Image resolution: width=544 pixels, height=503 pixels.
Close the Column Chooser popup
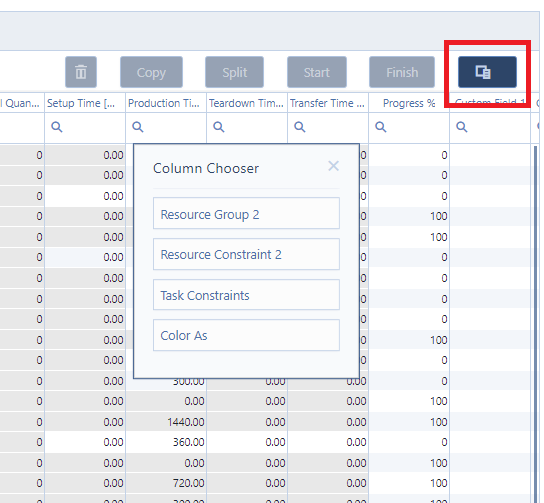(x=333, y=166)
